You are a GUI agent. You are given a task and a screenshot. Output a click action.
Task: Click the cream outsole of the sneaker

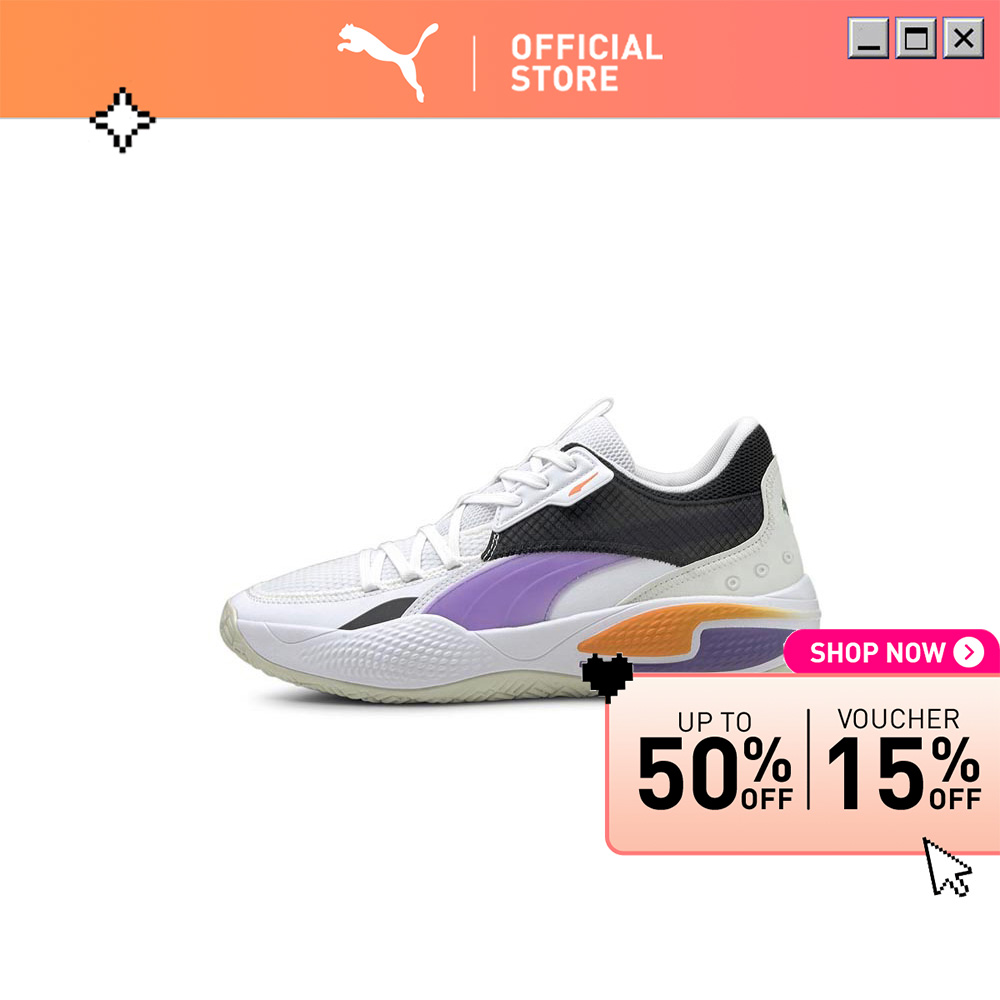tap(408, 682)
